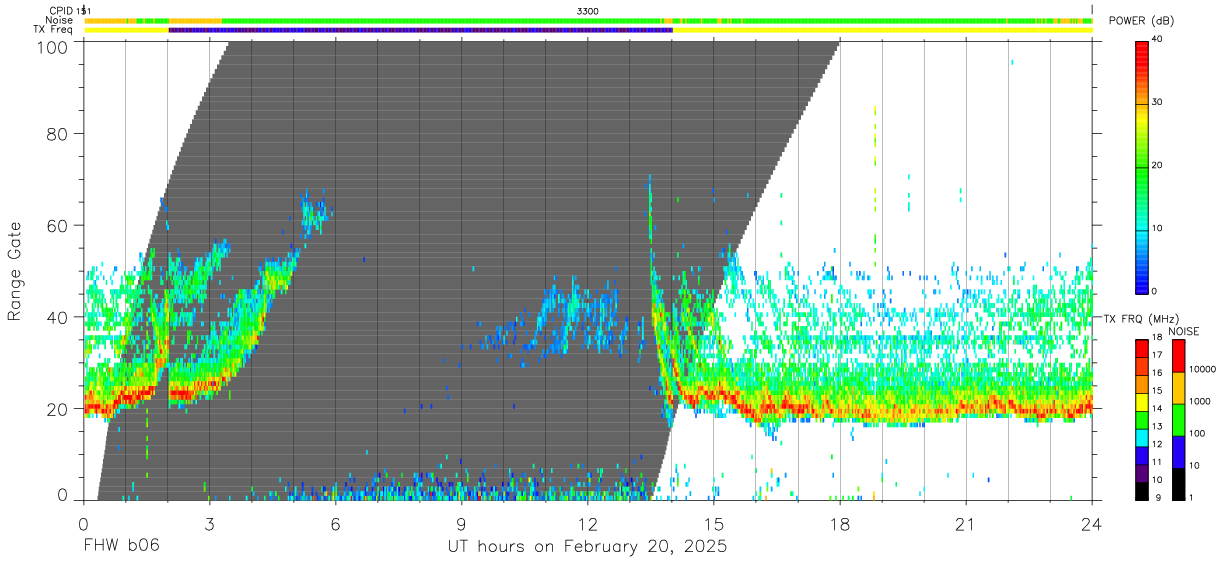Image resolution: width=1228 pixels, height=567 pixels.
Task: Click the 'NOISE' legend title
Action: [1183, 331]
